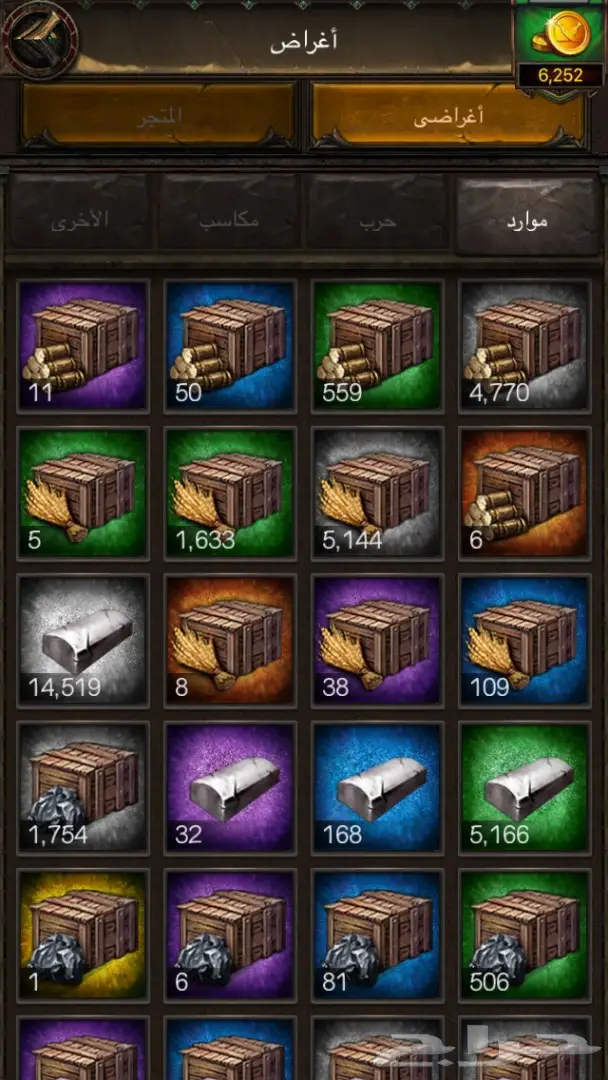Open the gold coins balance icon

tap(558, 34)
